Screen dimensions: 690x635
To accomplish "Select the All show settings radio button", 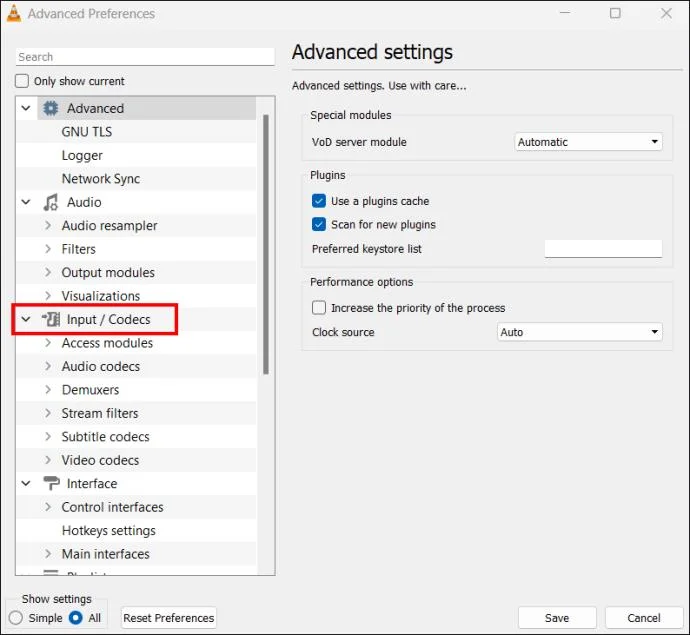I will click(75, 618).
